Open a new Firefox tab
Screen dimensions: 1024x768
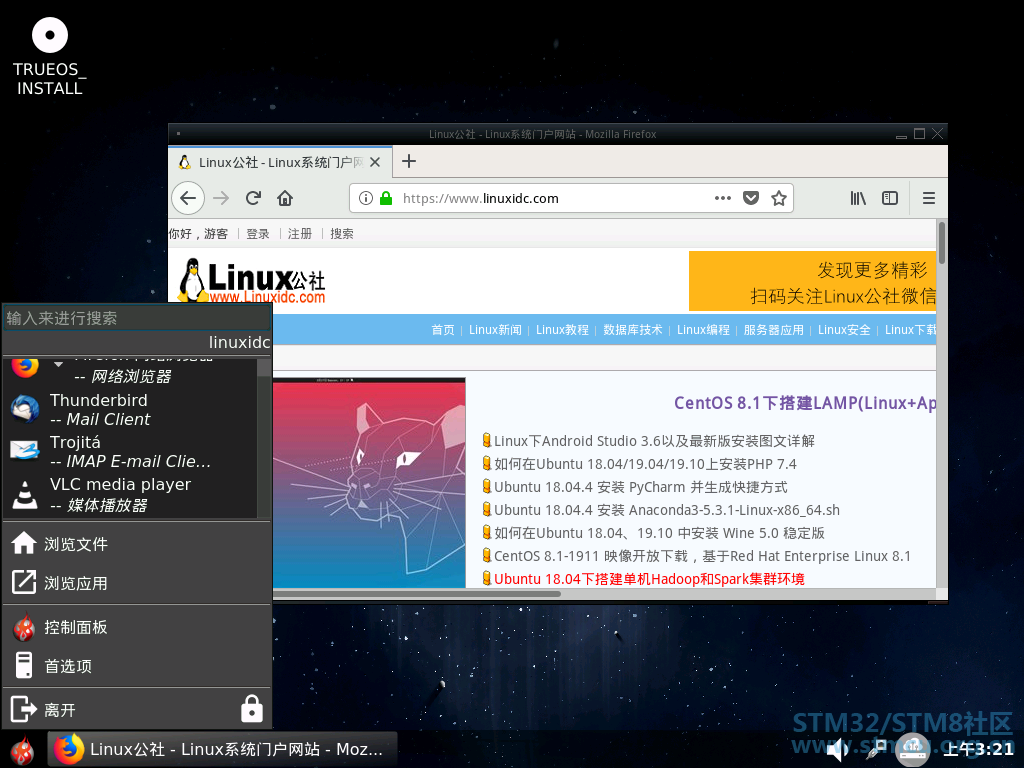coord(409,161)
